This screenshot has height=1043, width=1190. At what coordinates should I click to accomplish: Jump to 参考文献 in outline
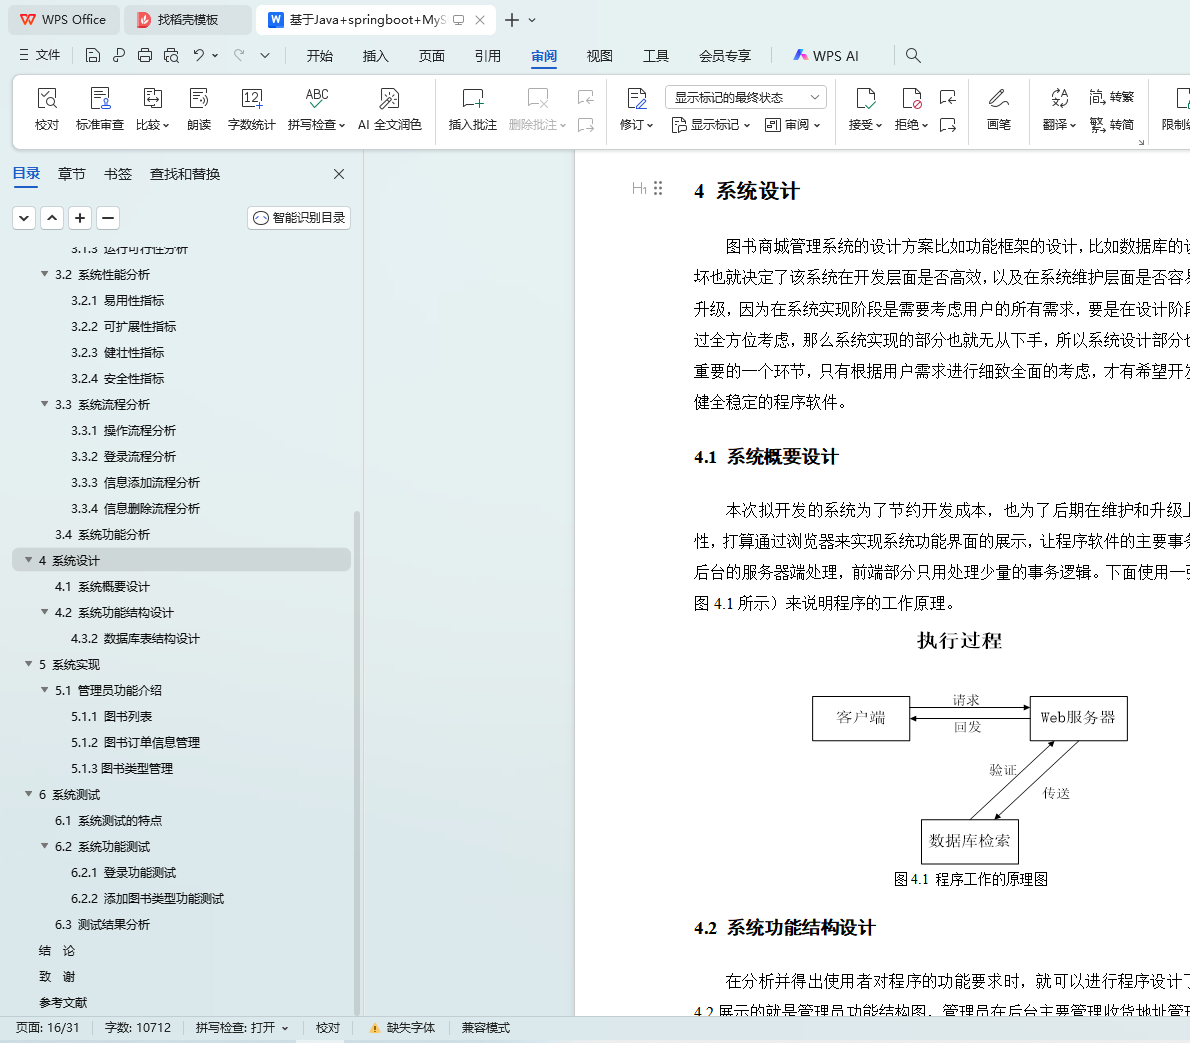[63, 1003]
